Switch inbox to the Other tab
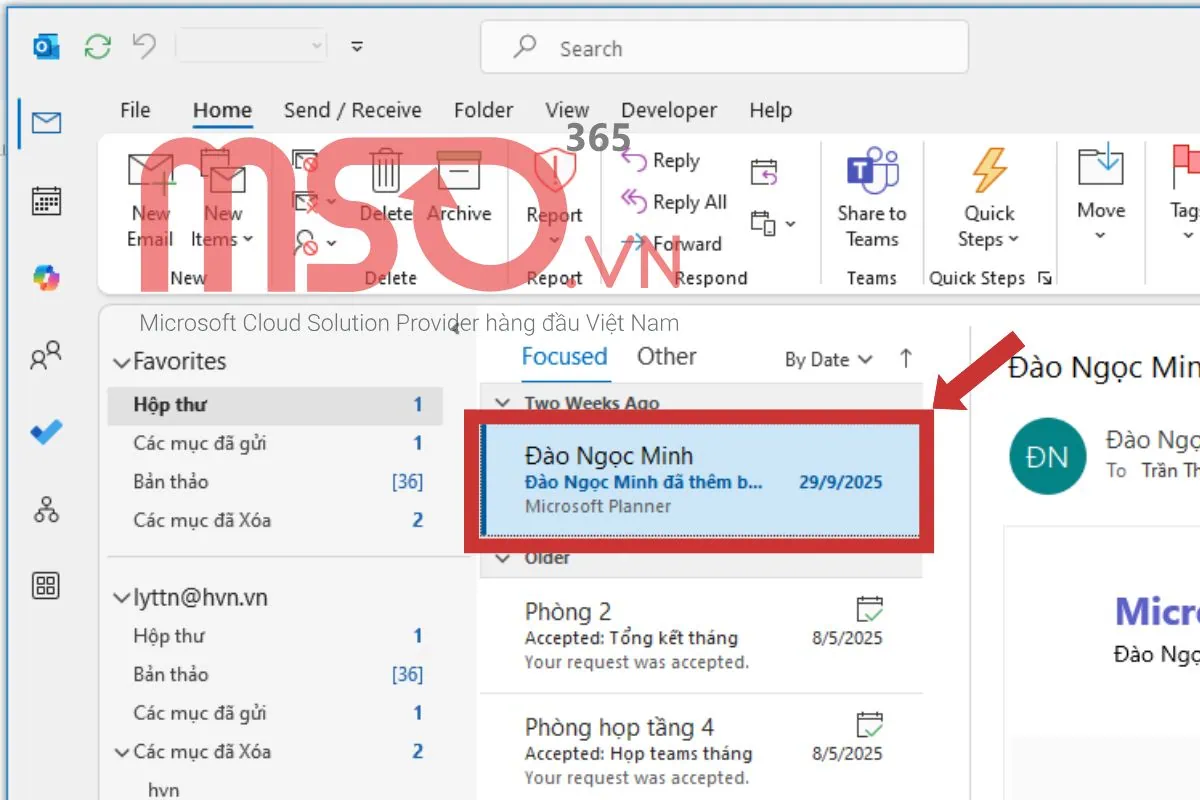 pos(666,357)
